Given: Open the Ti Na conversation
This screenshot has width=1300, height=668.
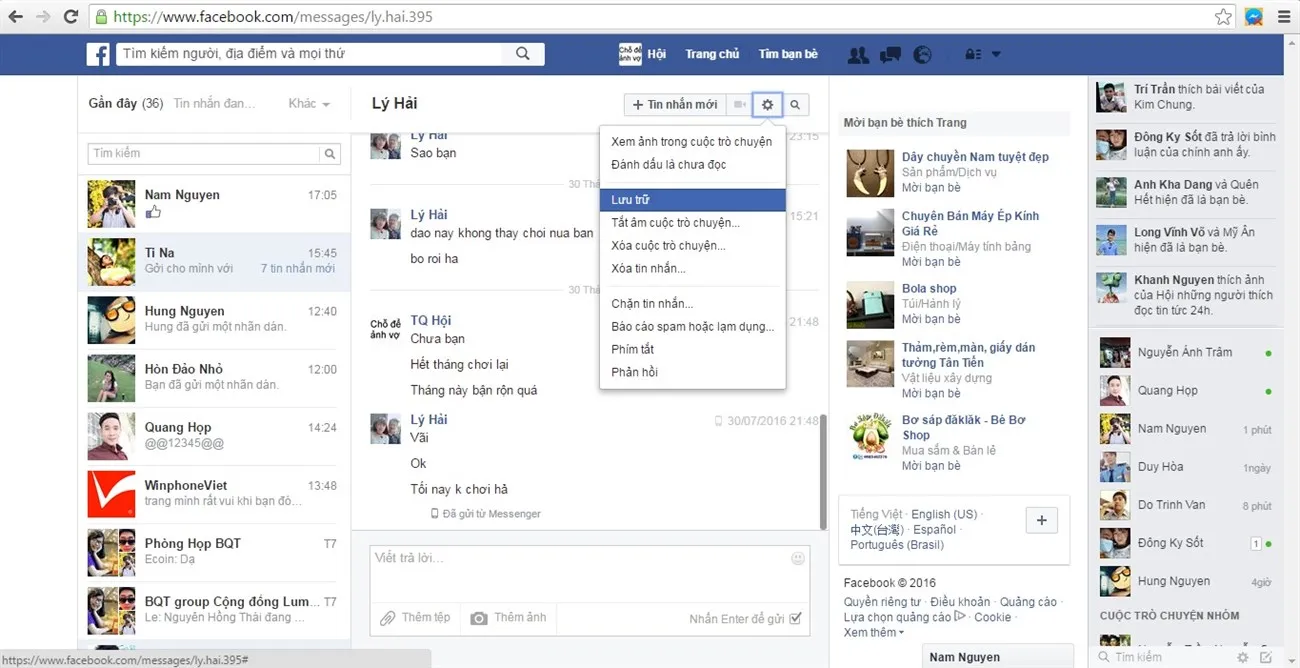Looking at the screenshot, I should 214,261.
